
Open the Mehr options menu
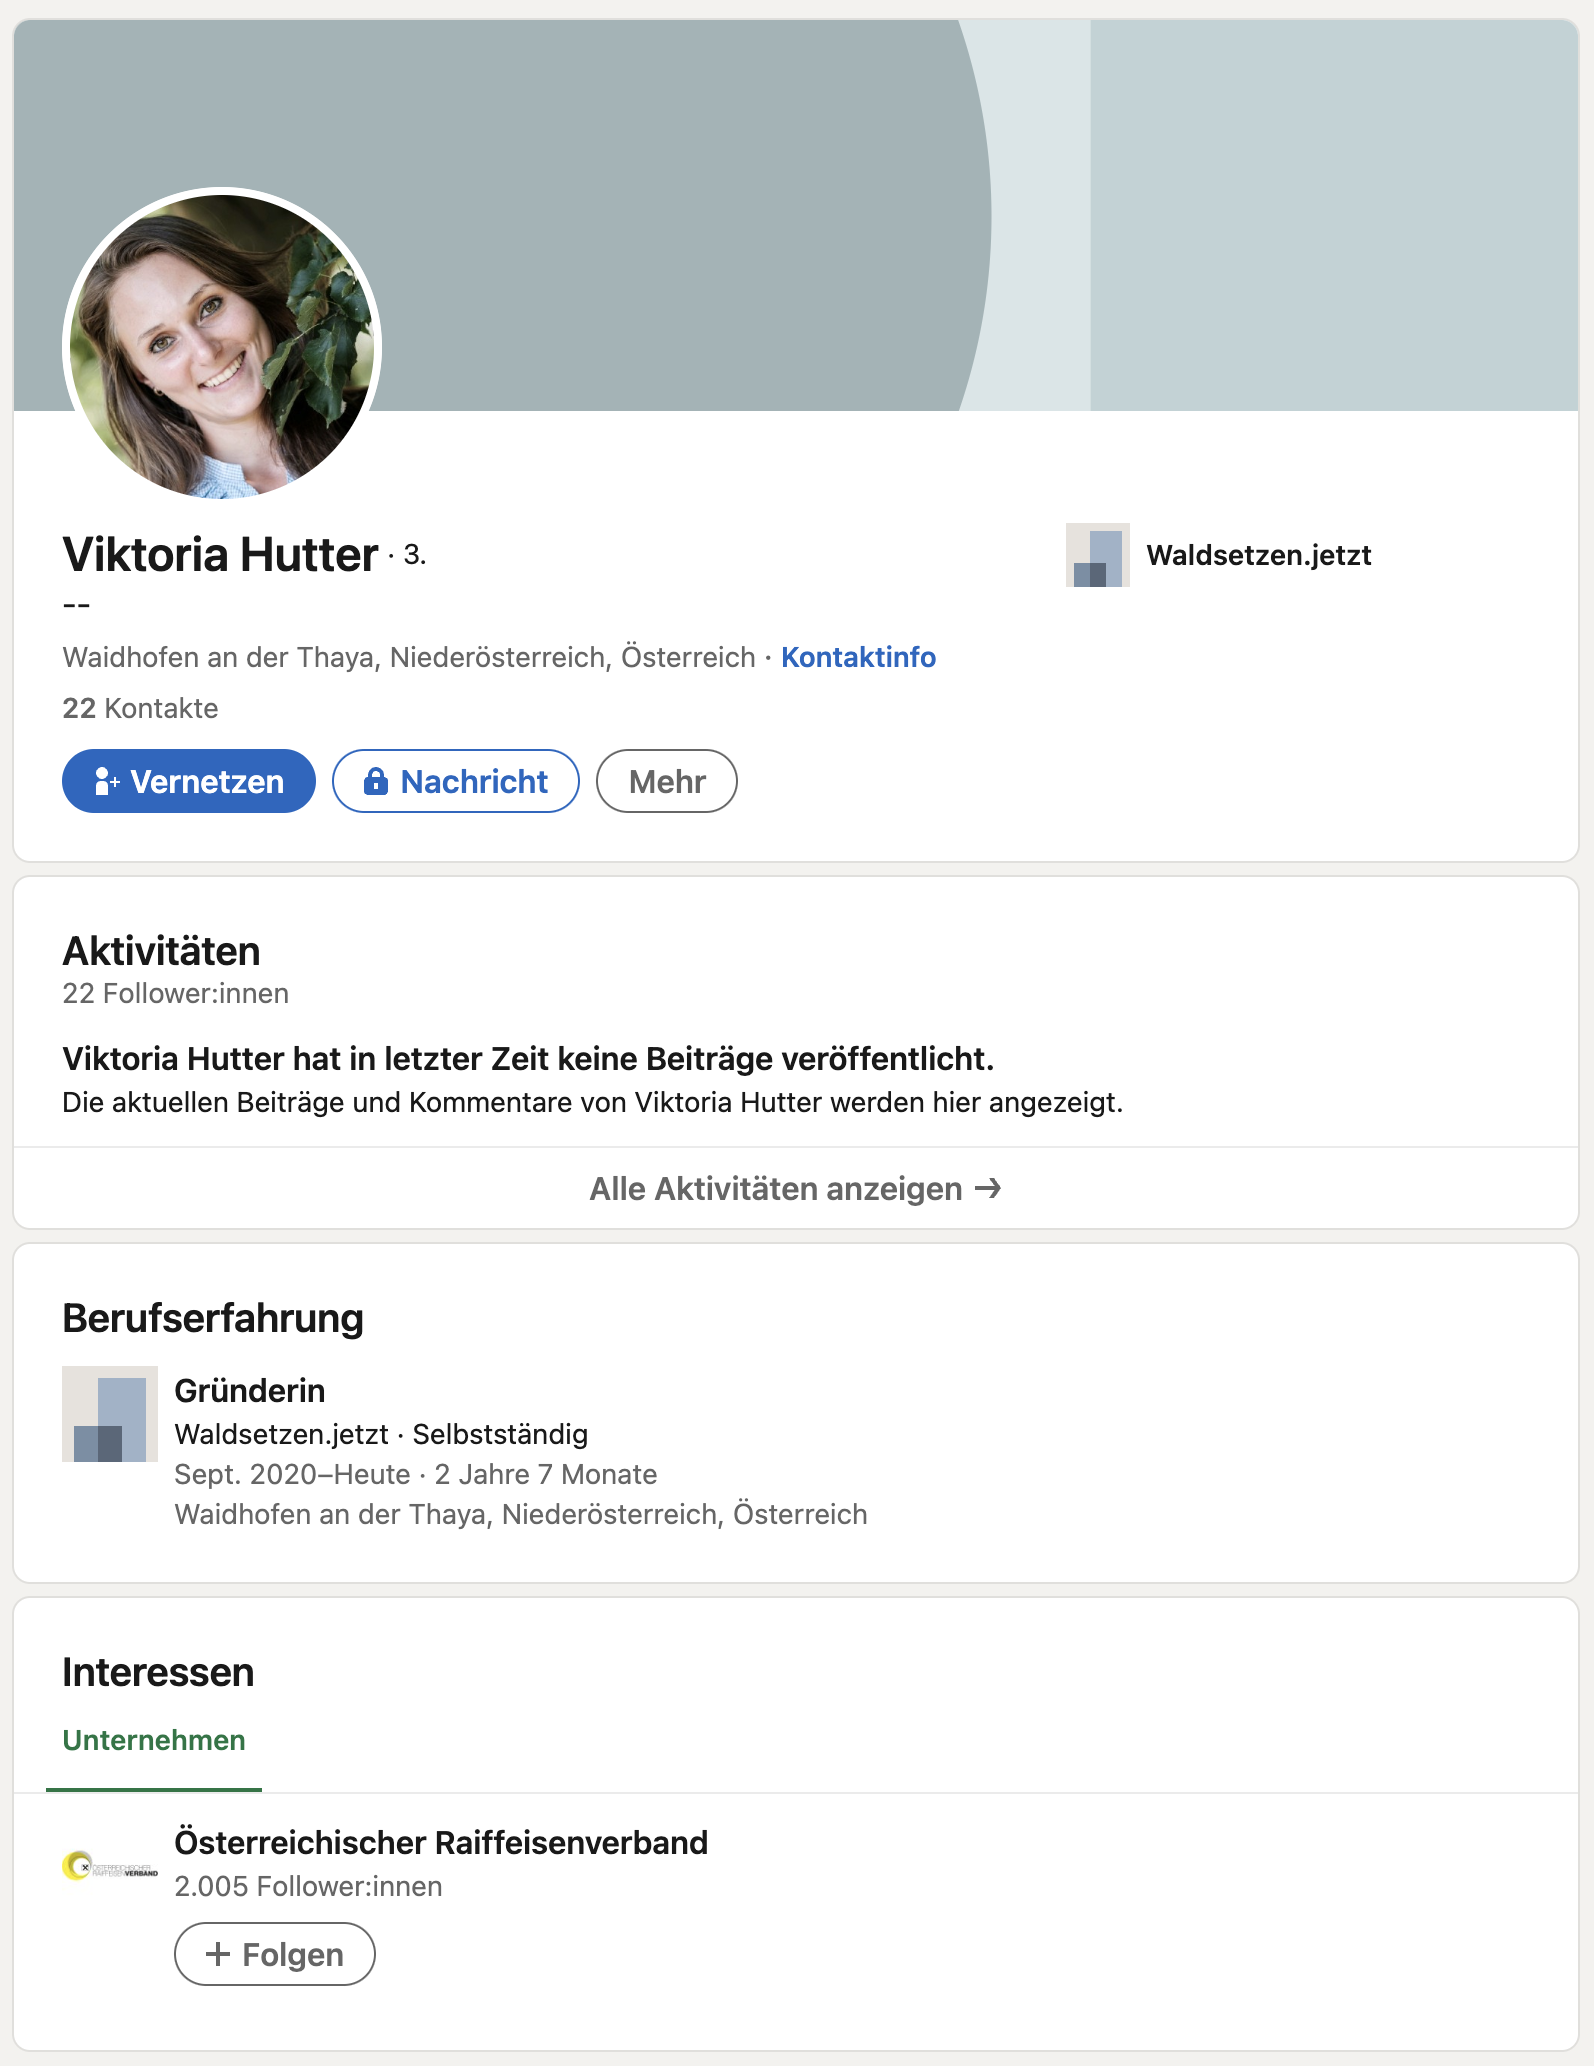667,781
